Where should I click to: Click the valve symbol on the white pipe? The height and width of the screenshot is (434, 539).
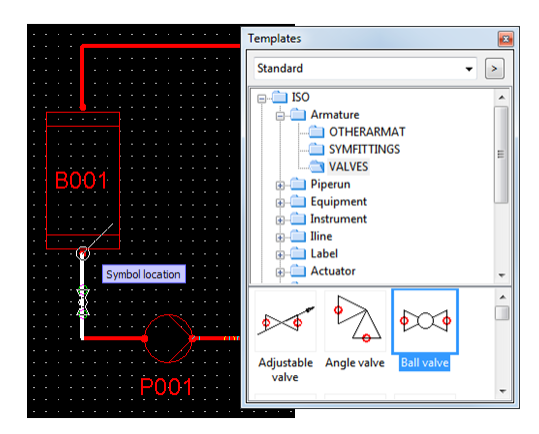82,301
